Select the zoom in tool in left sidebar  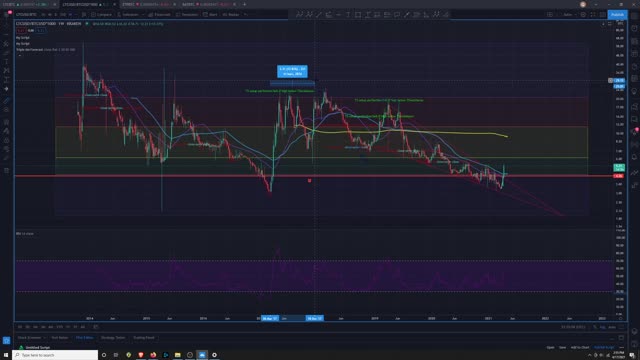[6, 110]
